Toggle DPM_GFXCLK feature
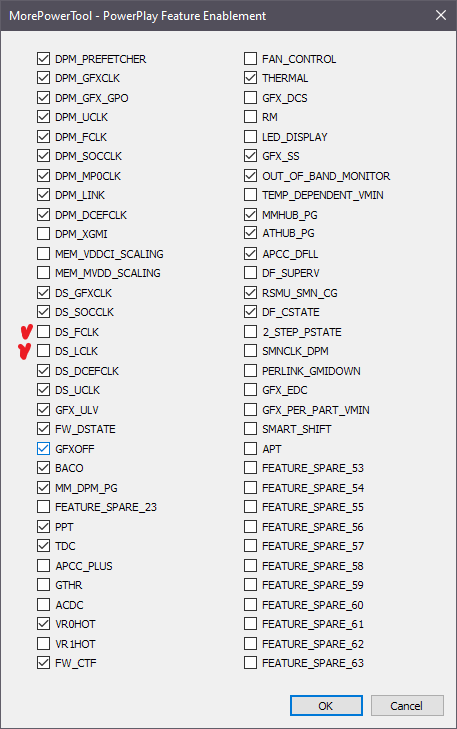 tap(43, 78)
